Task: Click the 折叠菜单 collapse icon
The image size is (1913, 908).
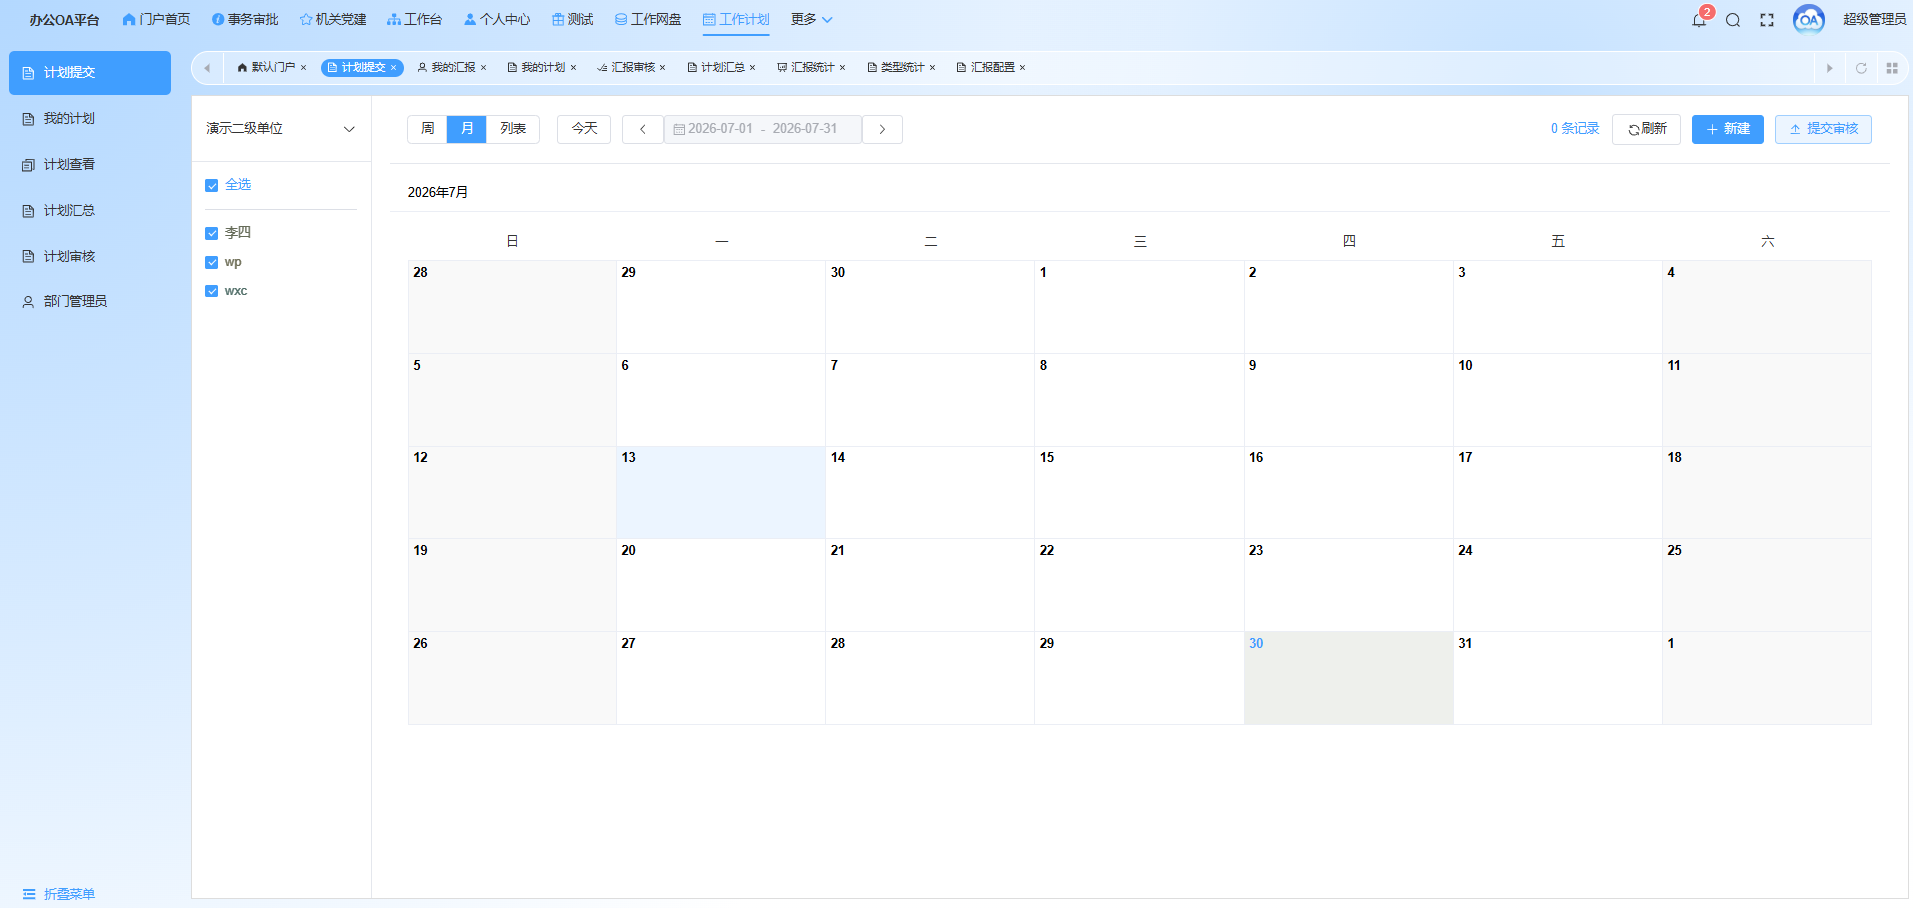Action: pyautogui.click(x=29, y=894)
